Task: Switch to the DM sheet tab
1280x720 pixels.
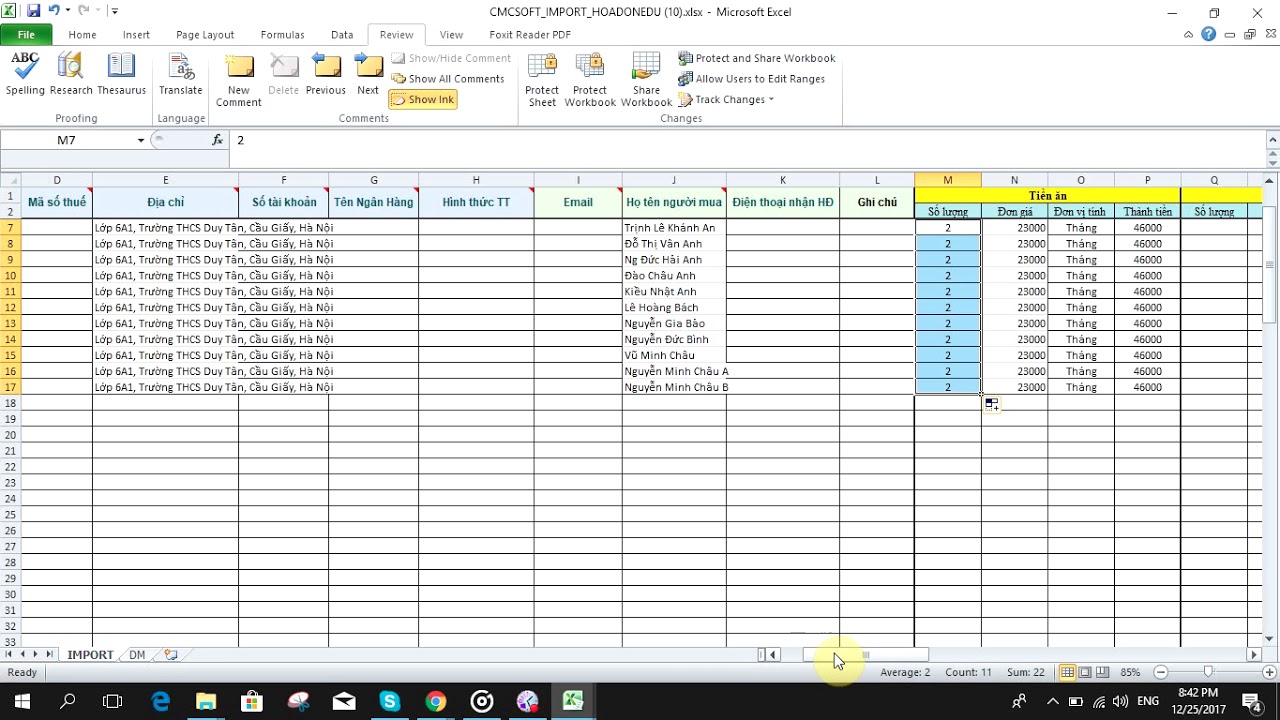Action: tap(137, 655)
